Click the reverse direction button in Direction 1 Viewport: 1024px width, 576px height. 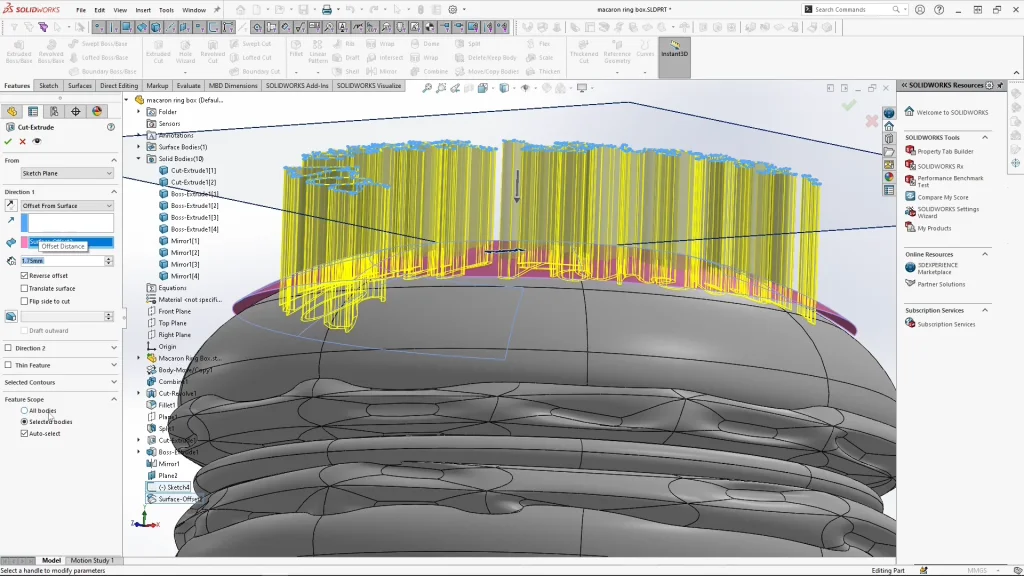11,205
